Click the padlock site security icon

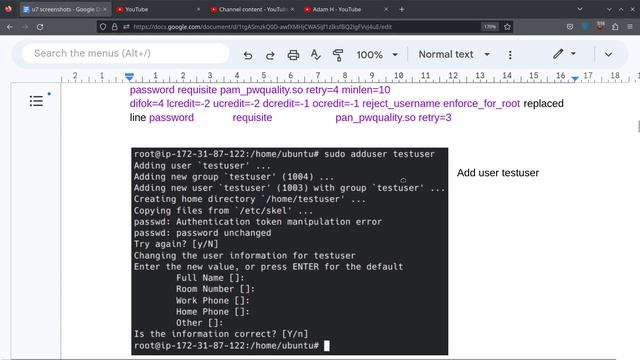(115, 27)
